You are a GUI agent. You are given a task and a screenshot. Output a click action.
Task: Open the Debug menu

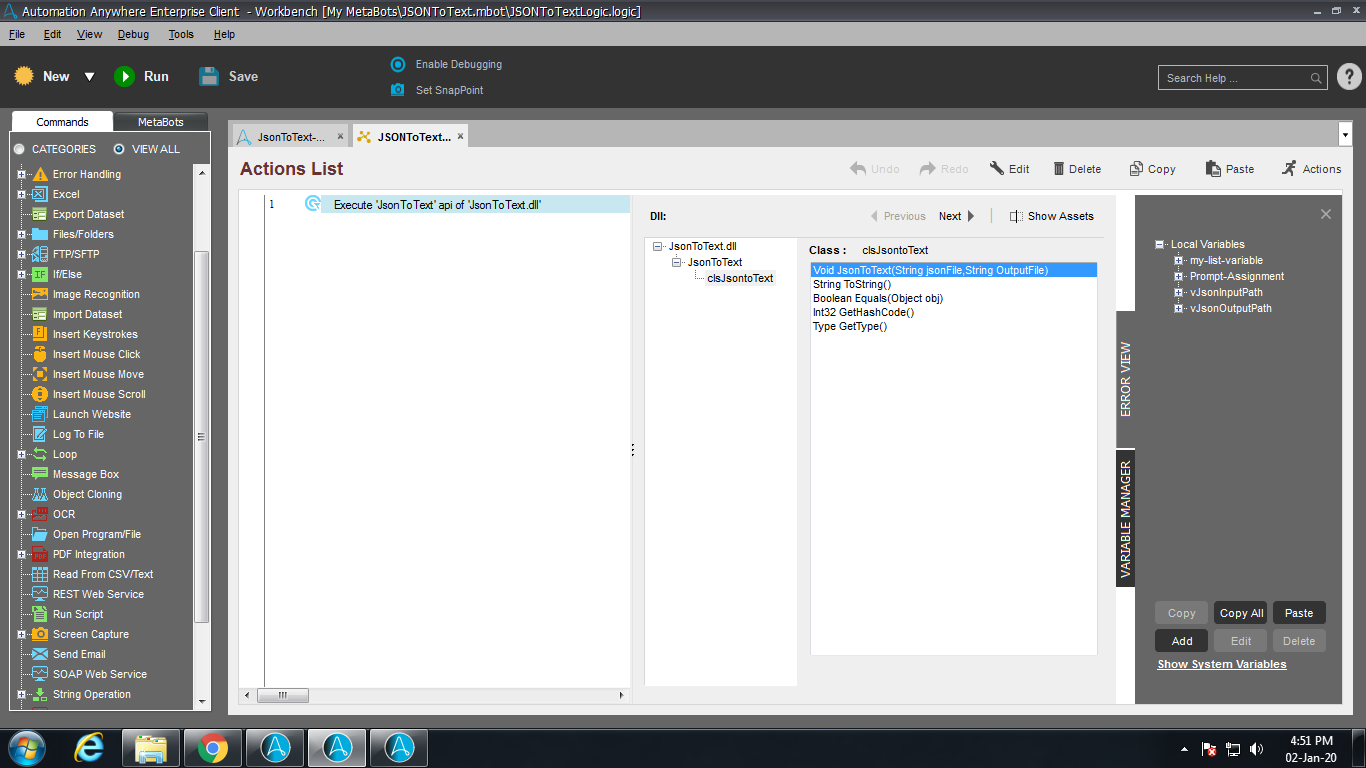tap(133, 34)
